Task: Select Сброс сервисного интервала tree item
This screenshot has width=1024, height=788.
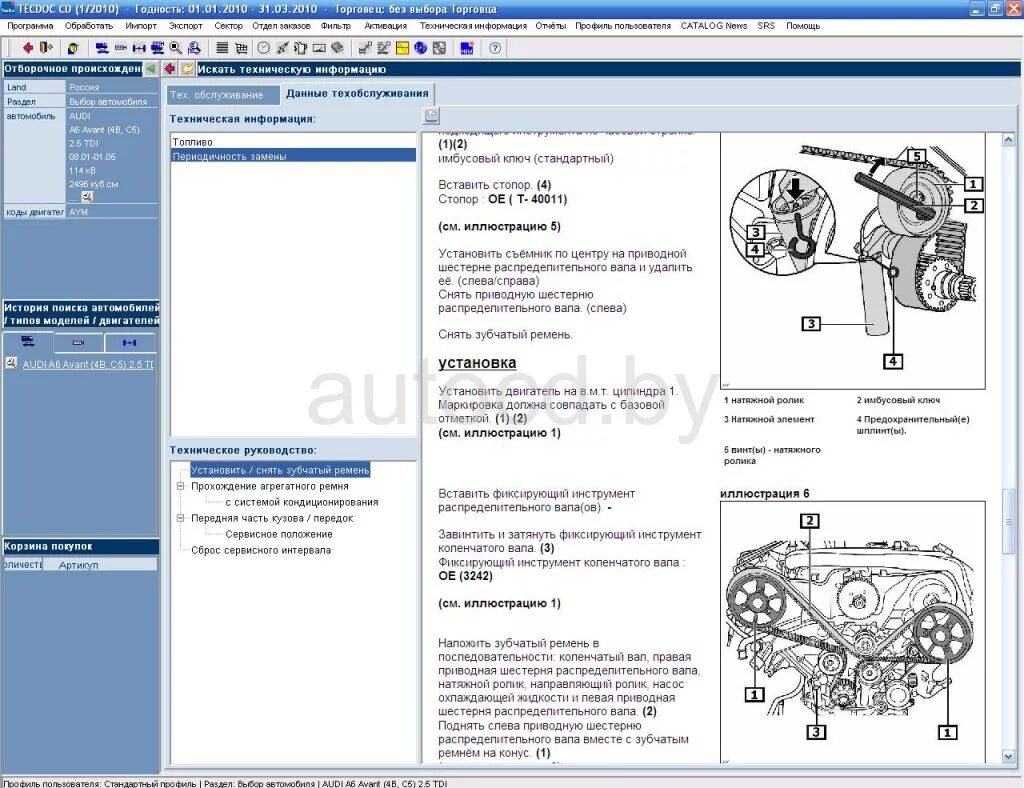Action: tap(261, 550)
